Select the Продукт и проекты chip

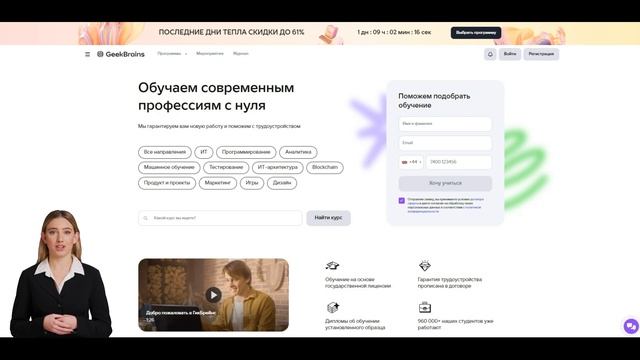point(167,183)
